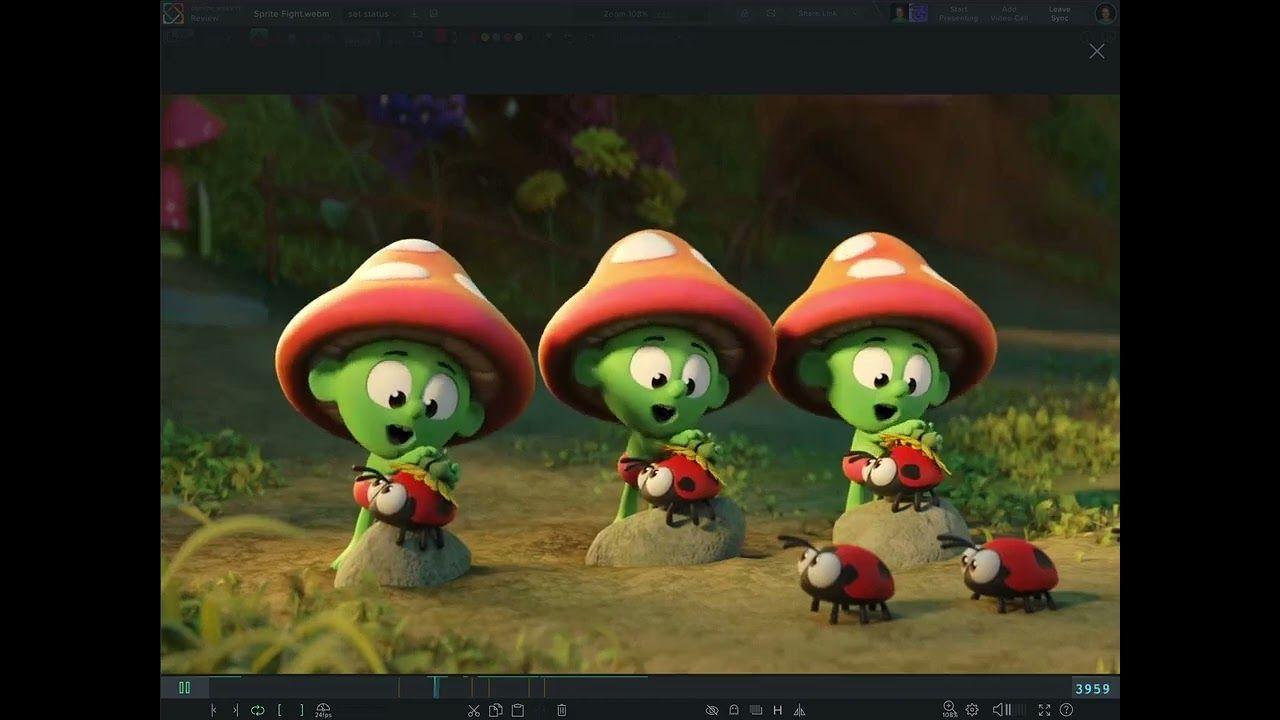Click the Zoom 108% indicator at the top
This screenshot has height=720, width=1280.
(626, 14)
